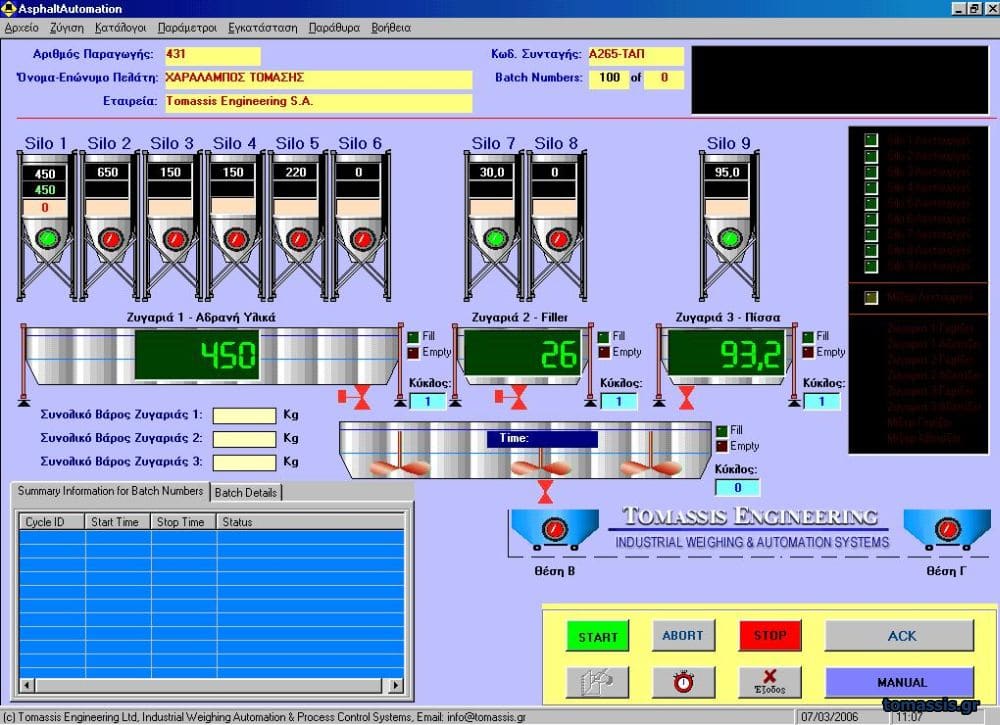1000x725 pixels.
Task: Toggle the mixer Fill indicator box
Action: [721, 430]
